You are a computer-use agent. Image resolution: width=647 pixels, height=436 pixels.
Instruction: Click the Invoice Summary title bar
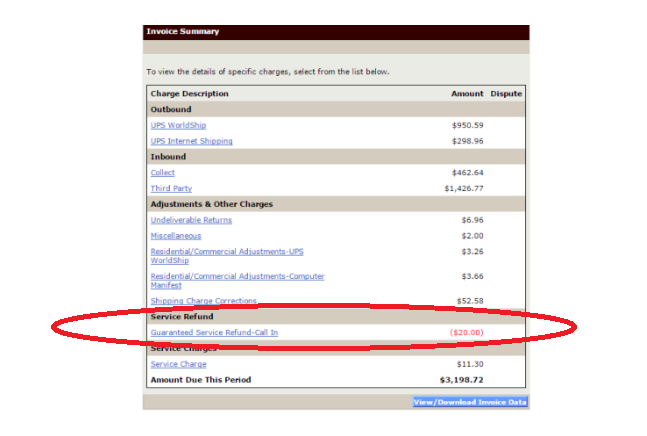point(336,32)
